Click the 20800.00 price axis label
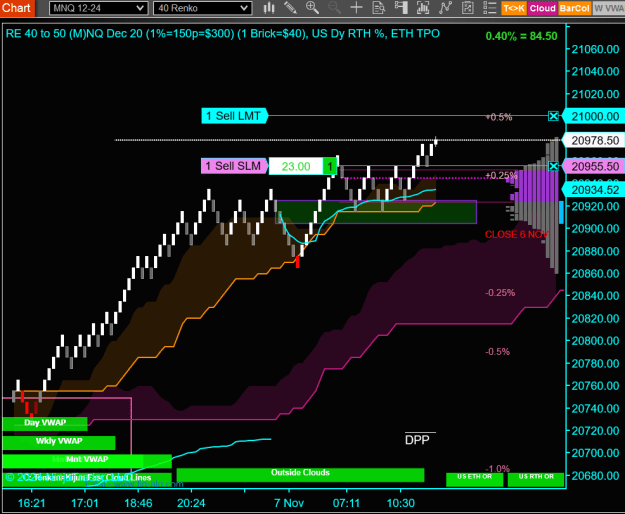The image size is (625, 514). click(595, 341)
